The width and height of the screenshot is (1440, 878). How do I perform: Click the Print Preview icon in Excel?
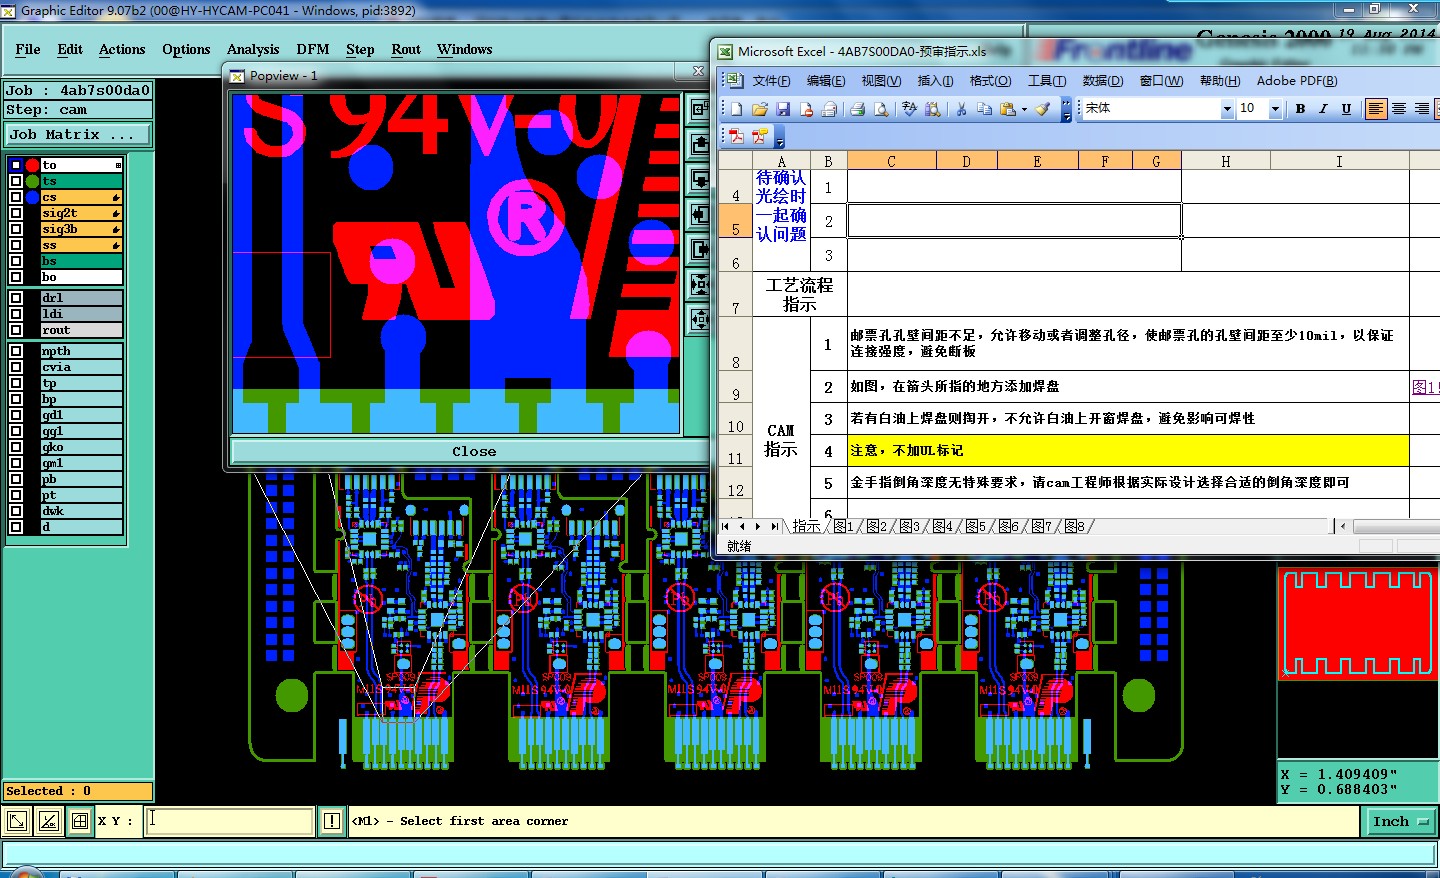click(881, 109)
